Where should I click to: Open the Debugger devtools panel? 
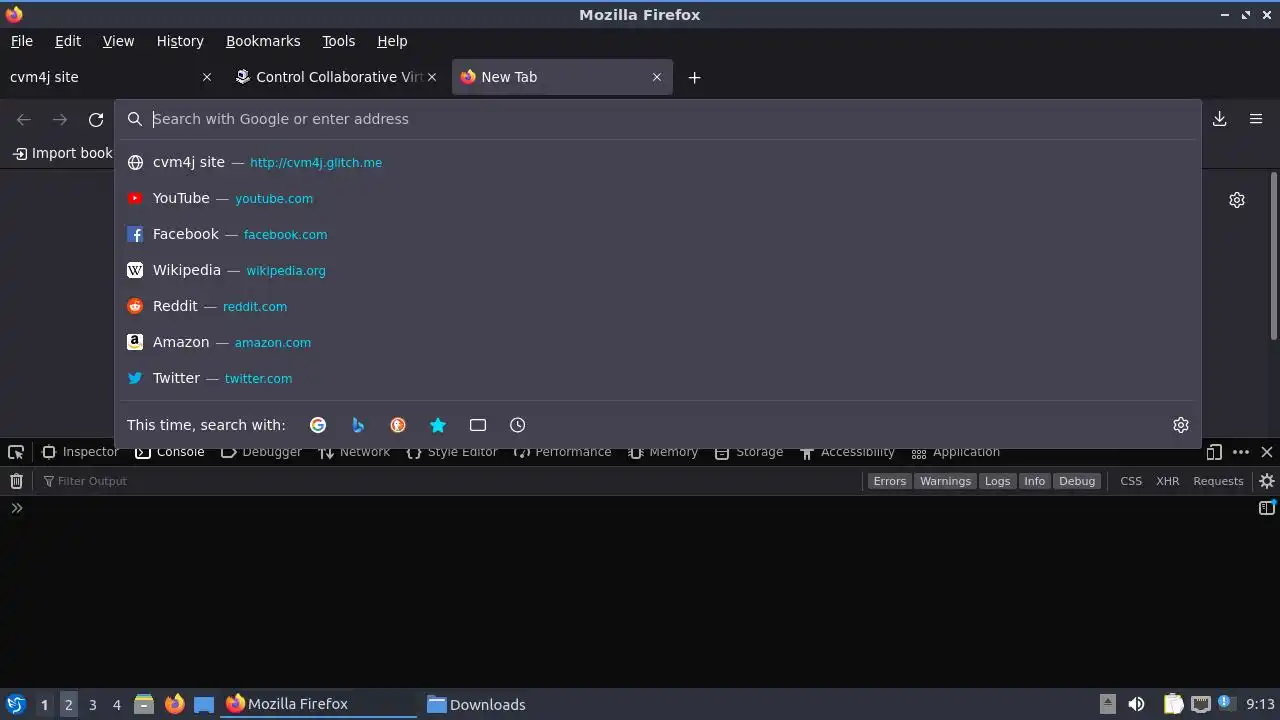point(261,452)
